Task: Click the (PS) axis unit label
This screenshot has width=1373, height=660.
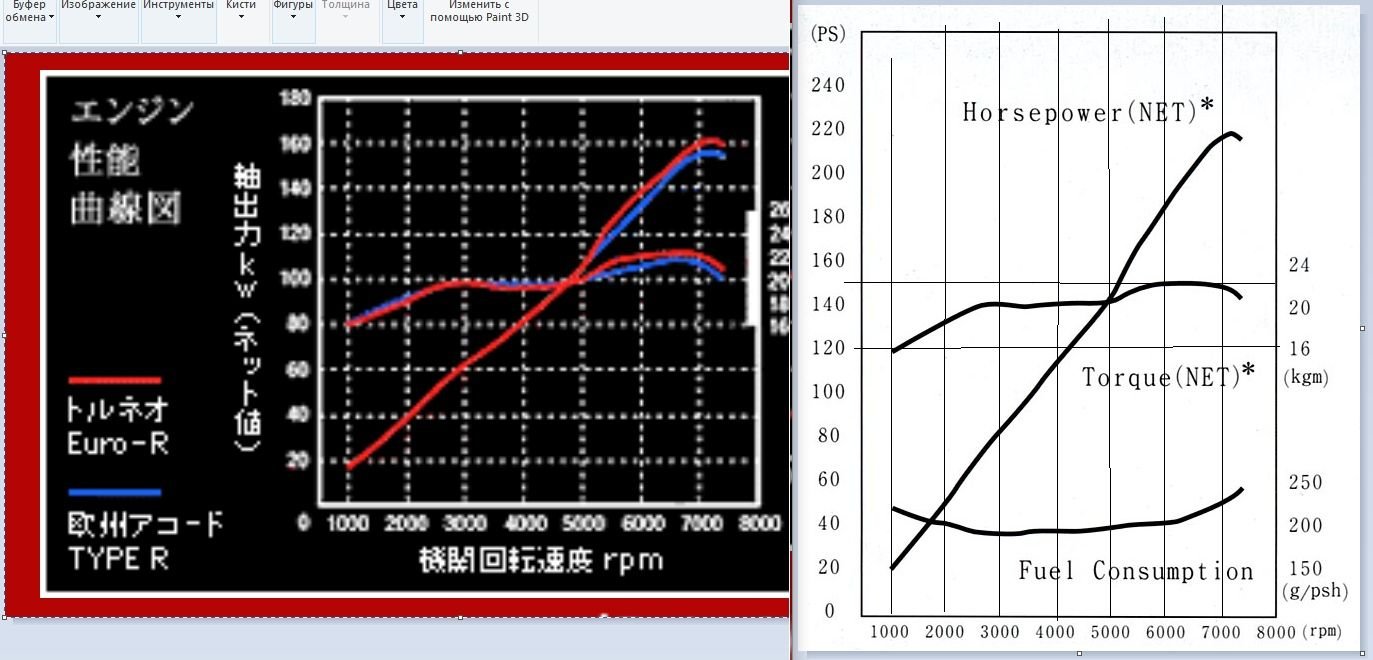Action: click(828, 34)
